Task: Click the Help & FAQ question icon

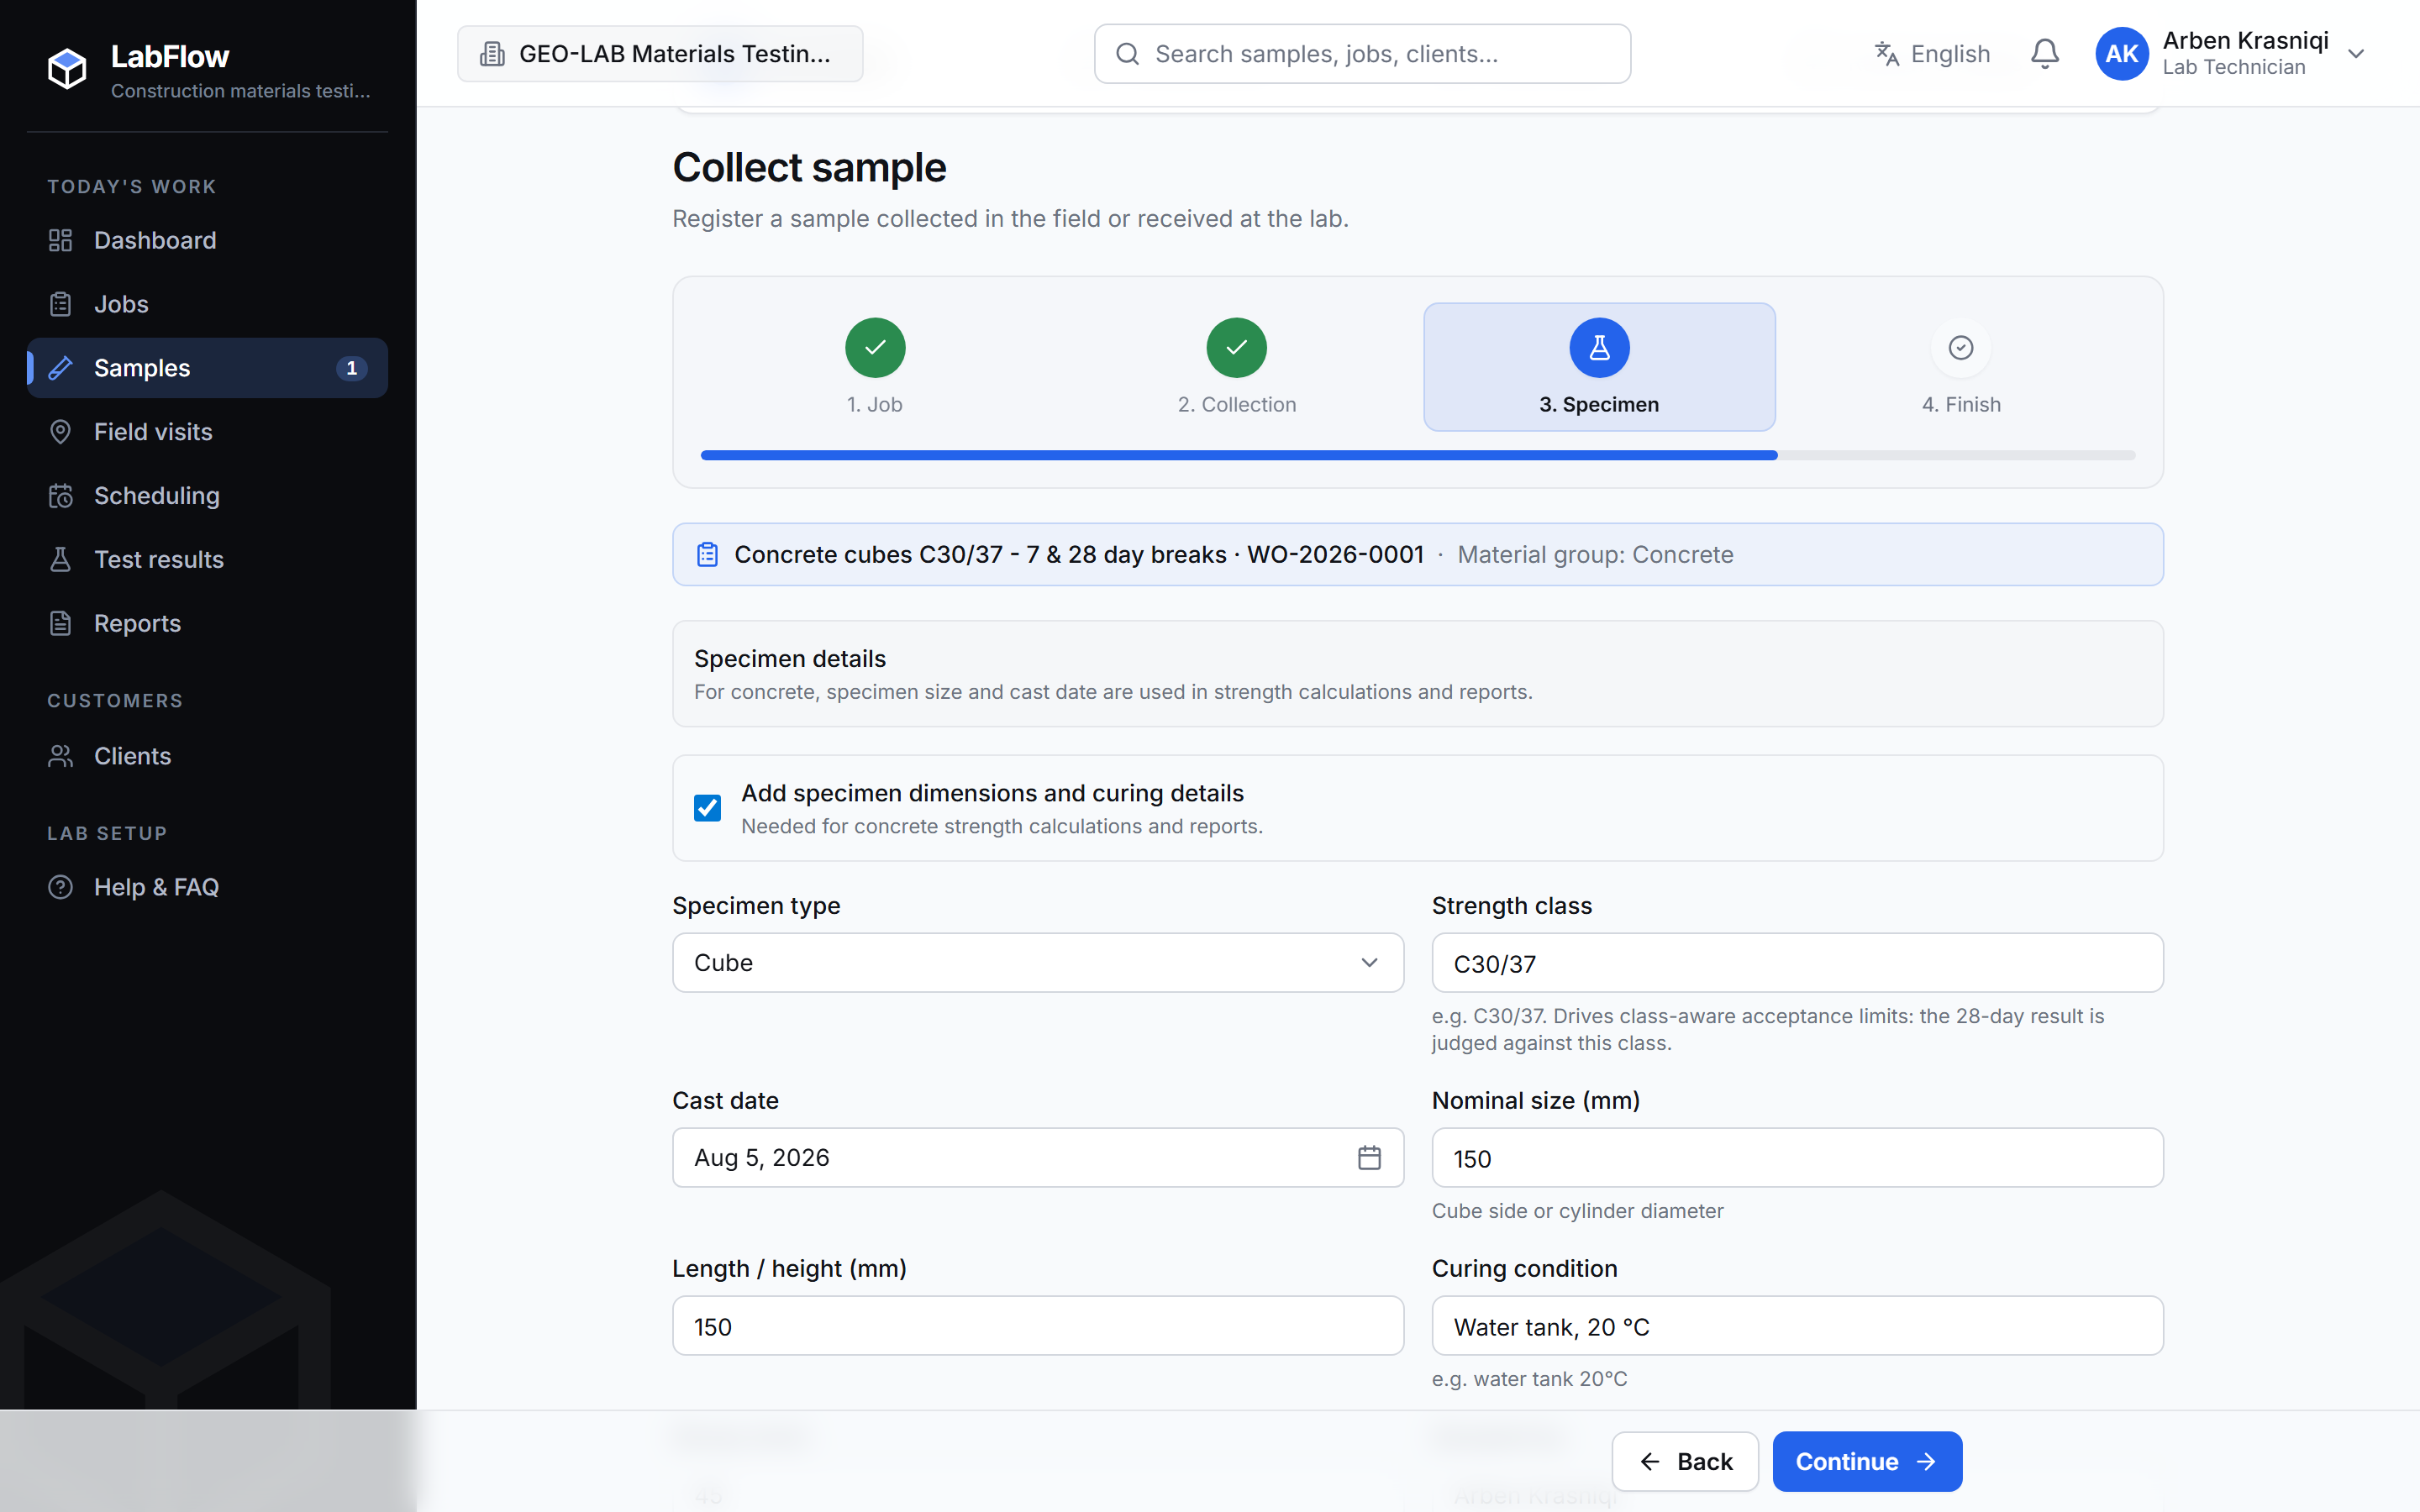Action: click(61, 887)
